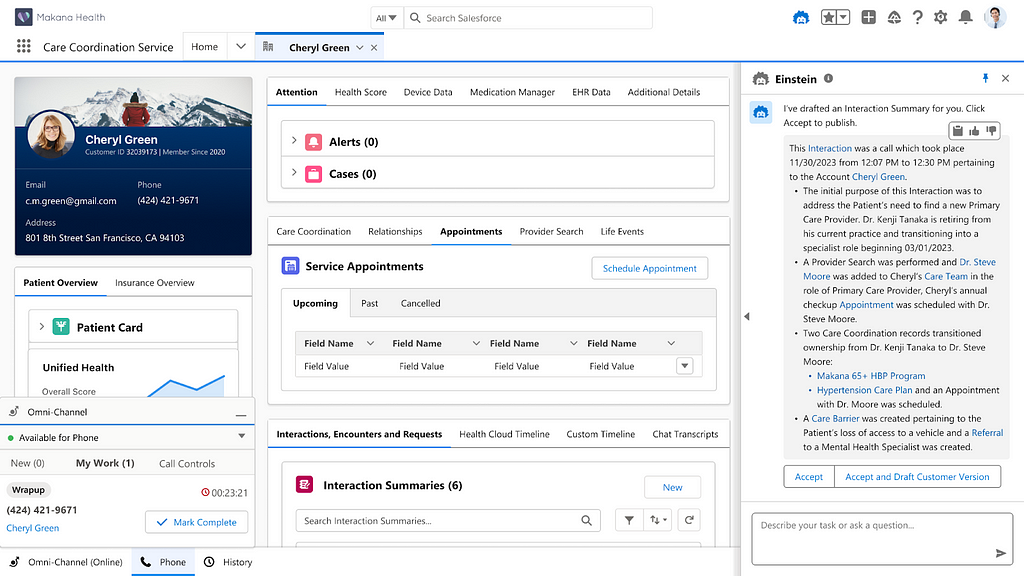
Task: Open the Omni-Channel (Online) utility item
Action: [x=66, y=562]
